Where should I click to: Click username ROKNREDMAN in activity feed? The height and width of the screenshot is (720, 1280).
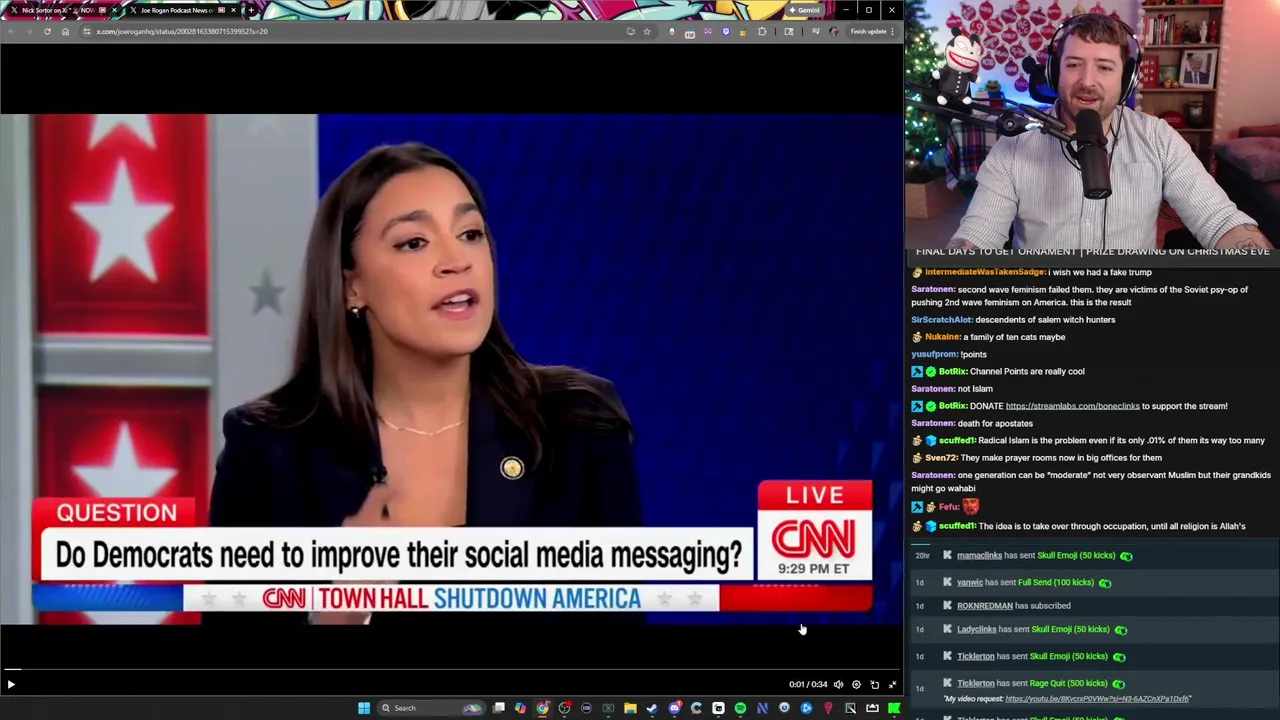[x=985, y=606]
